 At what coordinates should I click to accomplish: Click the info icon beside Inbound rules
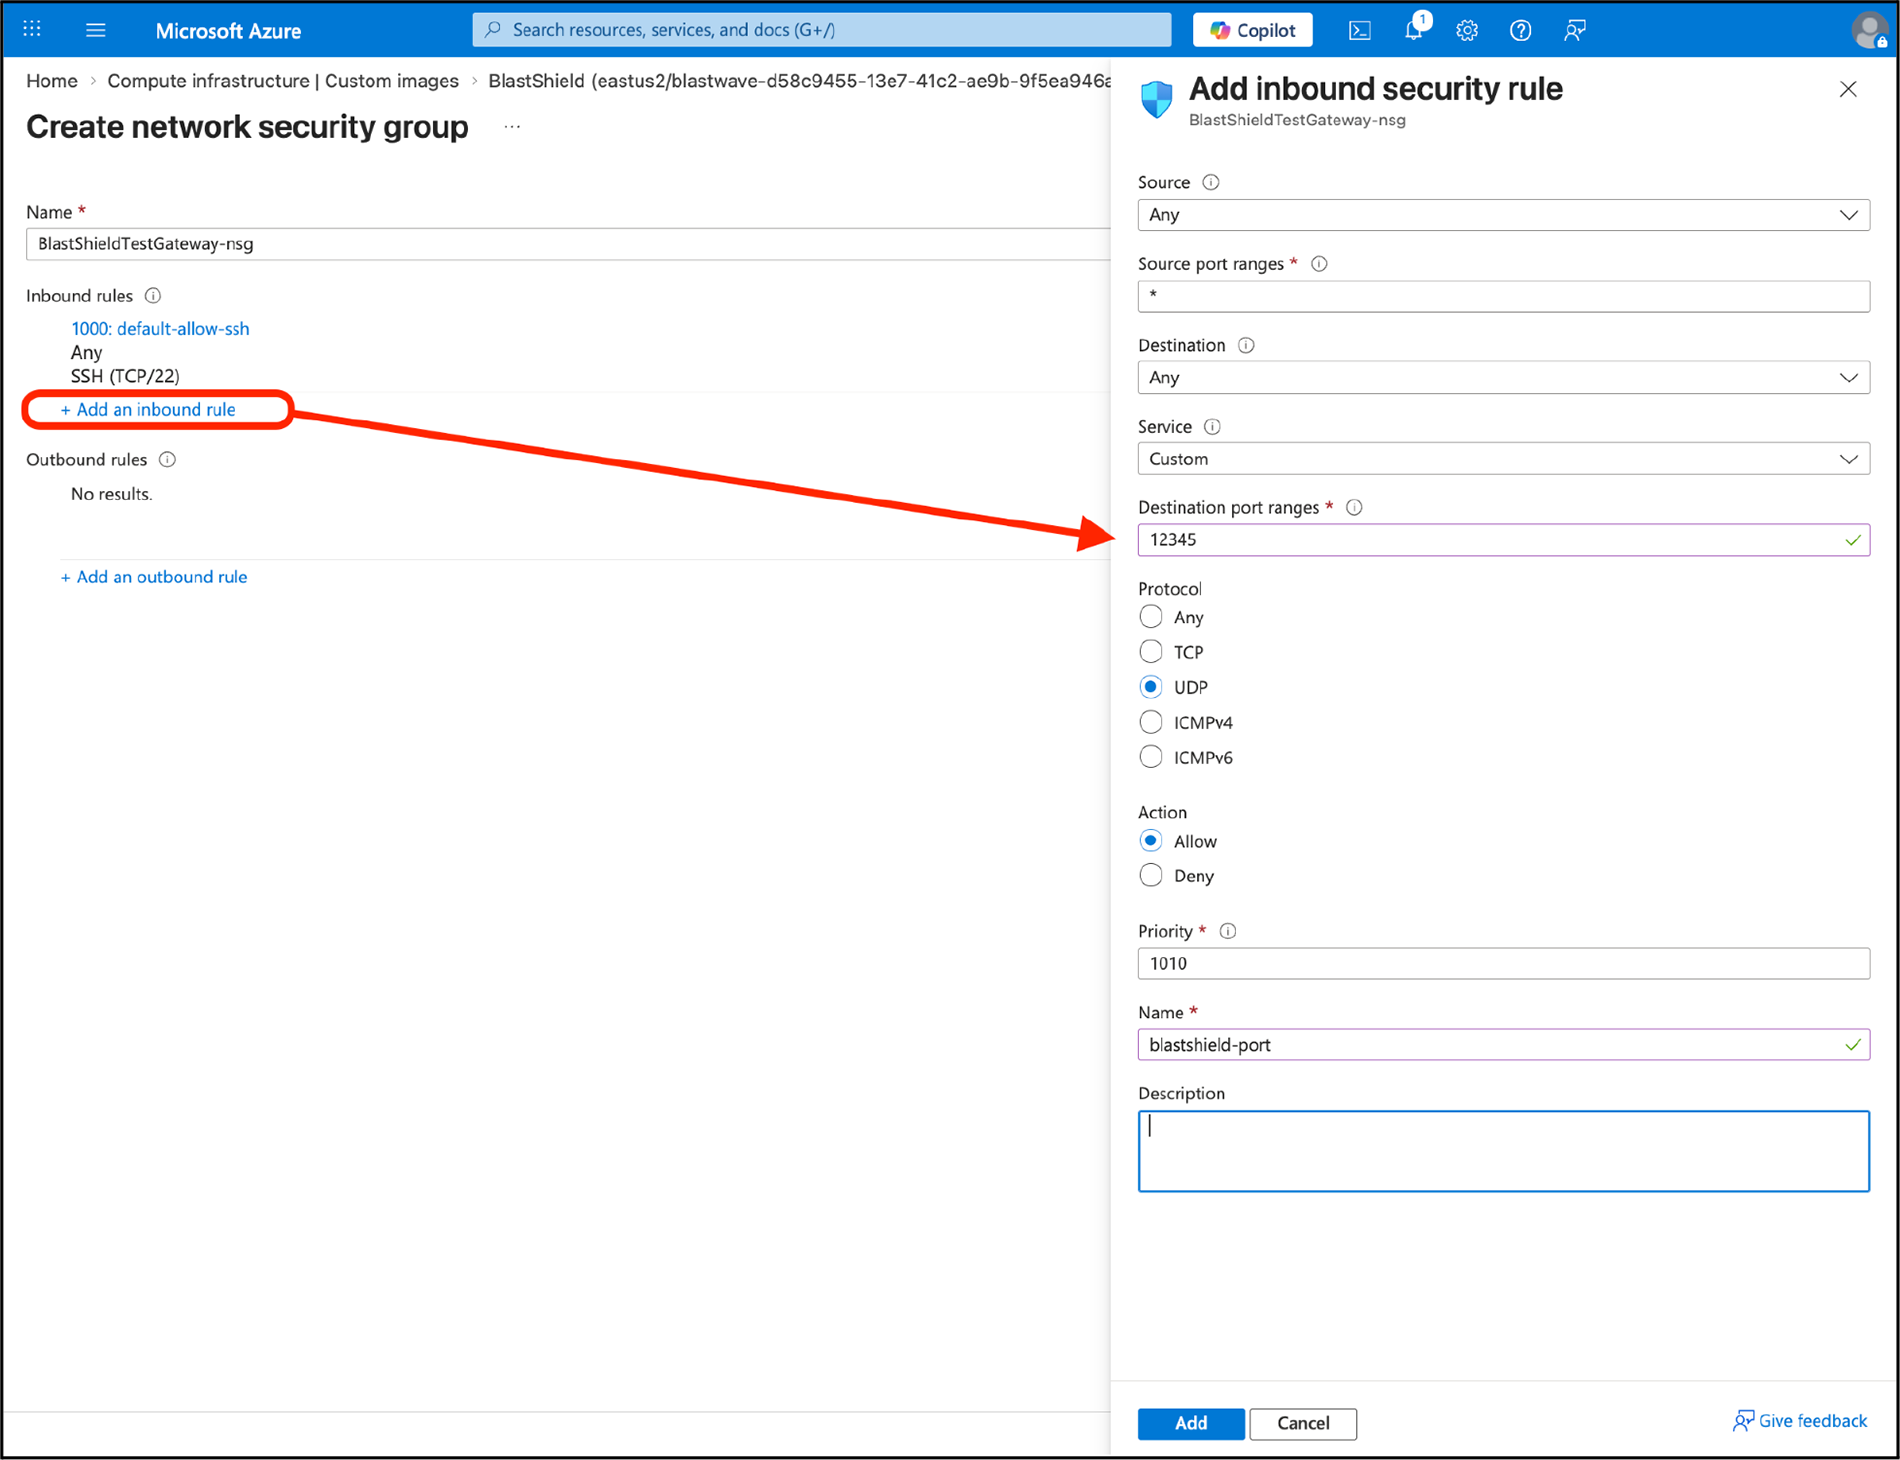pyautogui.click(x=153, y=296)
